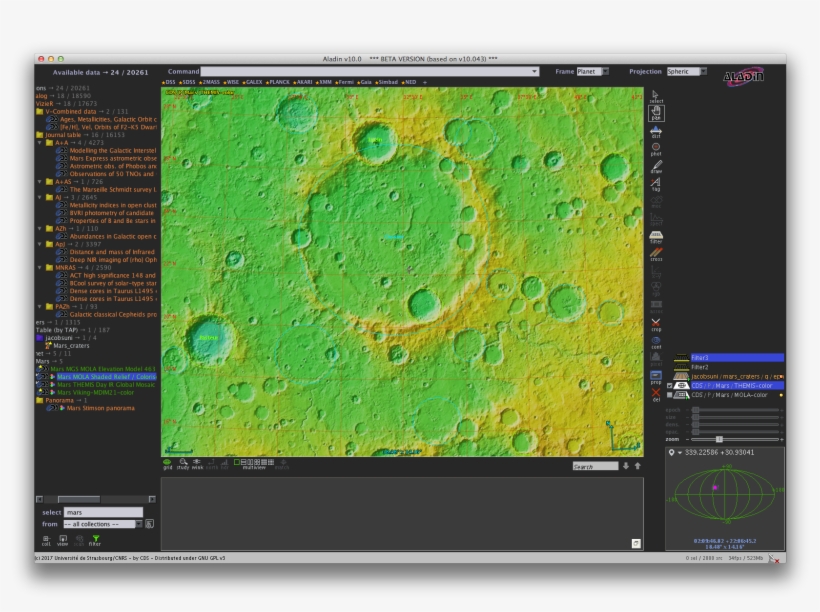Click the select field containing mars
This screenshot has height=612, width=820.
(102, 512)
